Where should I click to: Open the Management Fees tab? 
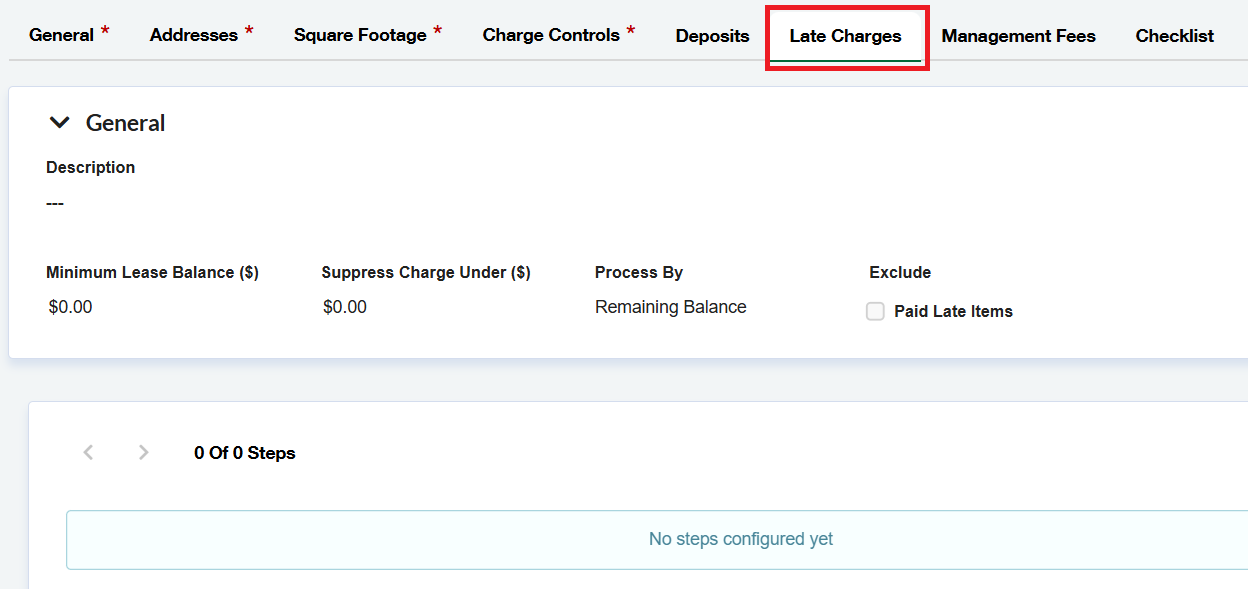[x=1018, y=36]
